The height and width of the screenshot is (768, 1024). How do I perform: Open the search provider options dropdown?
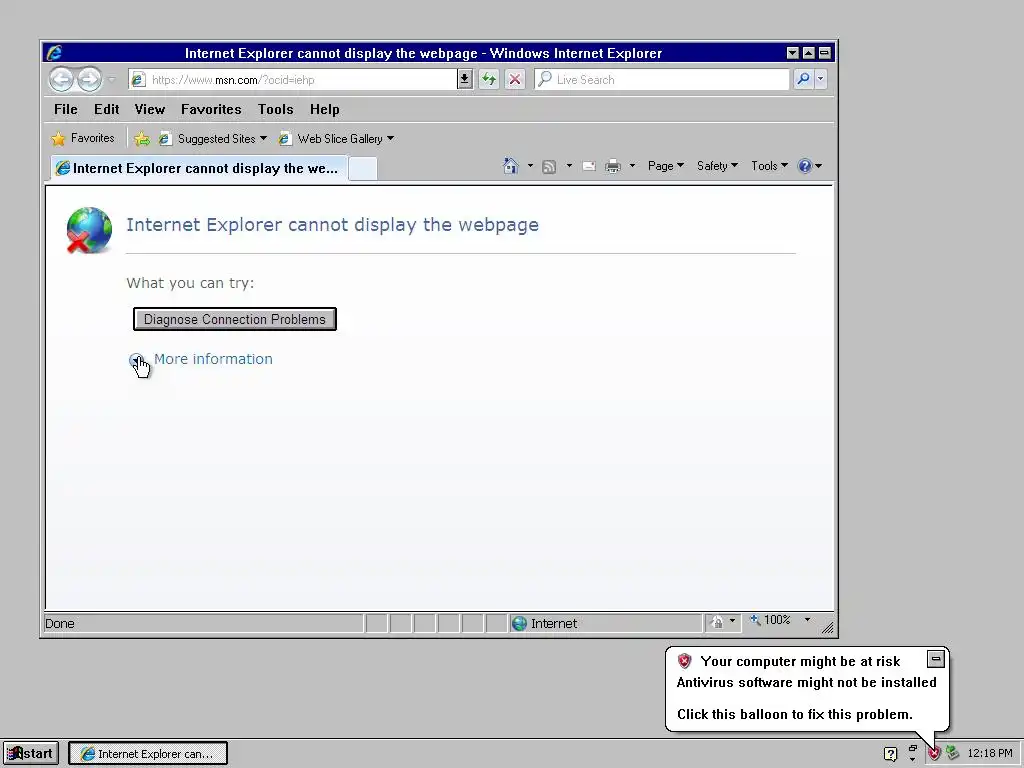pyautogui.click(x=820, y=79)
